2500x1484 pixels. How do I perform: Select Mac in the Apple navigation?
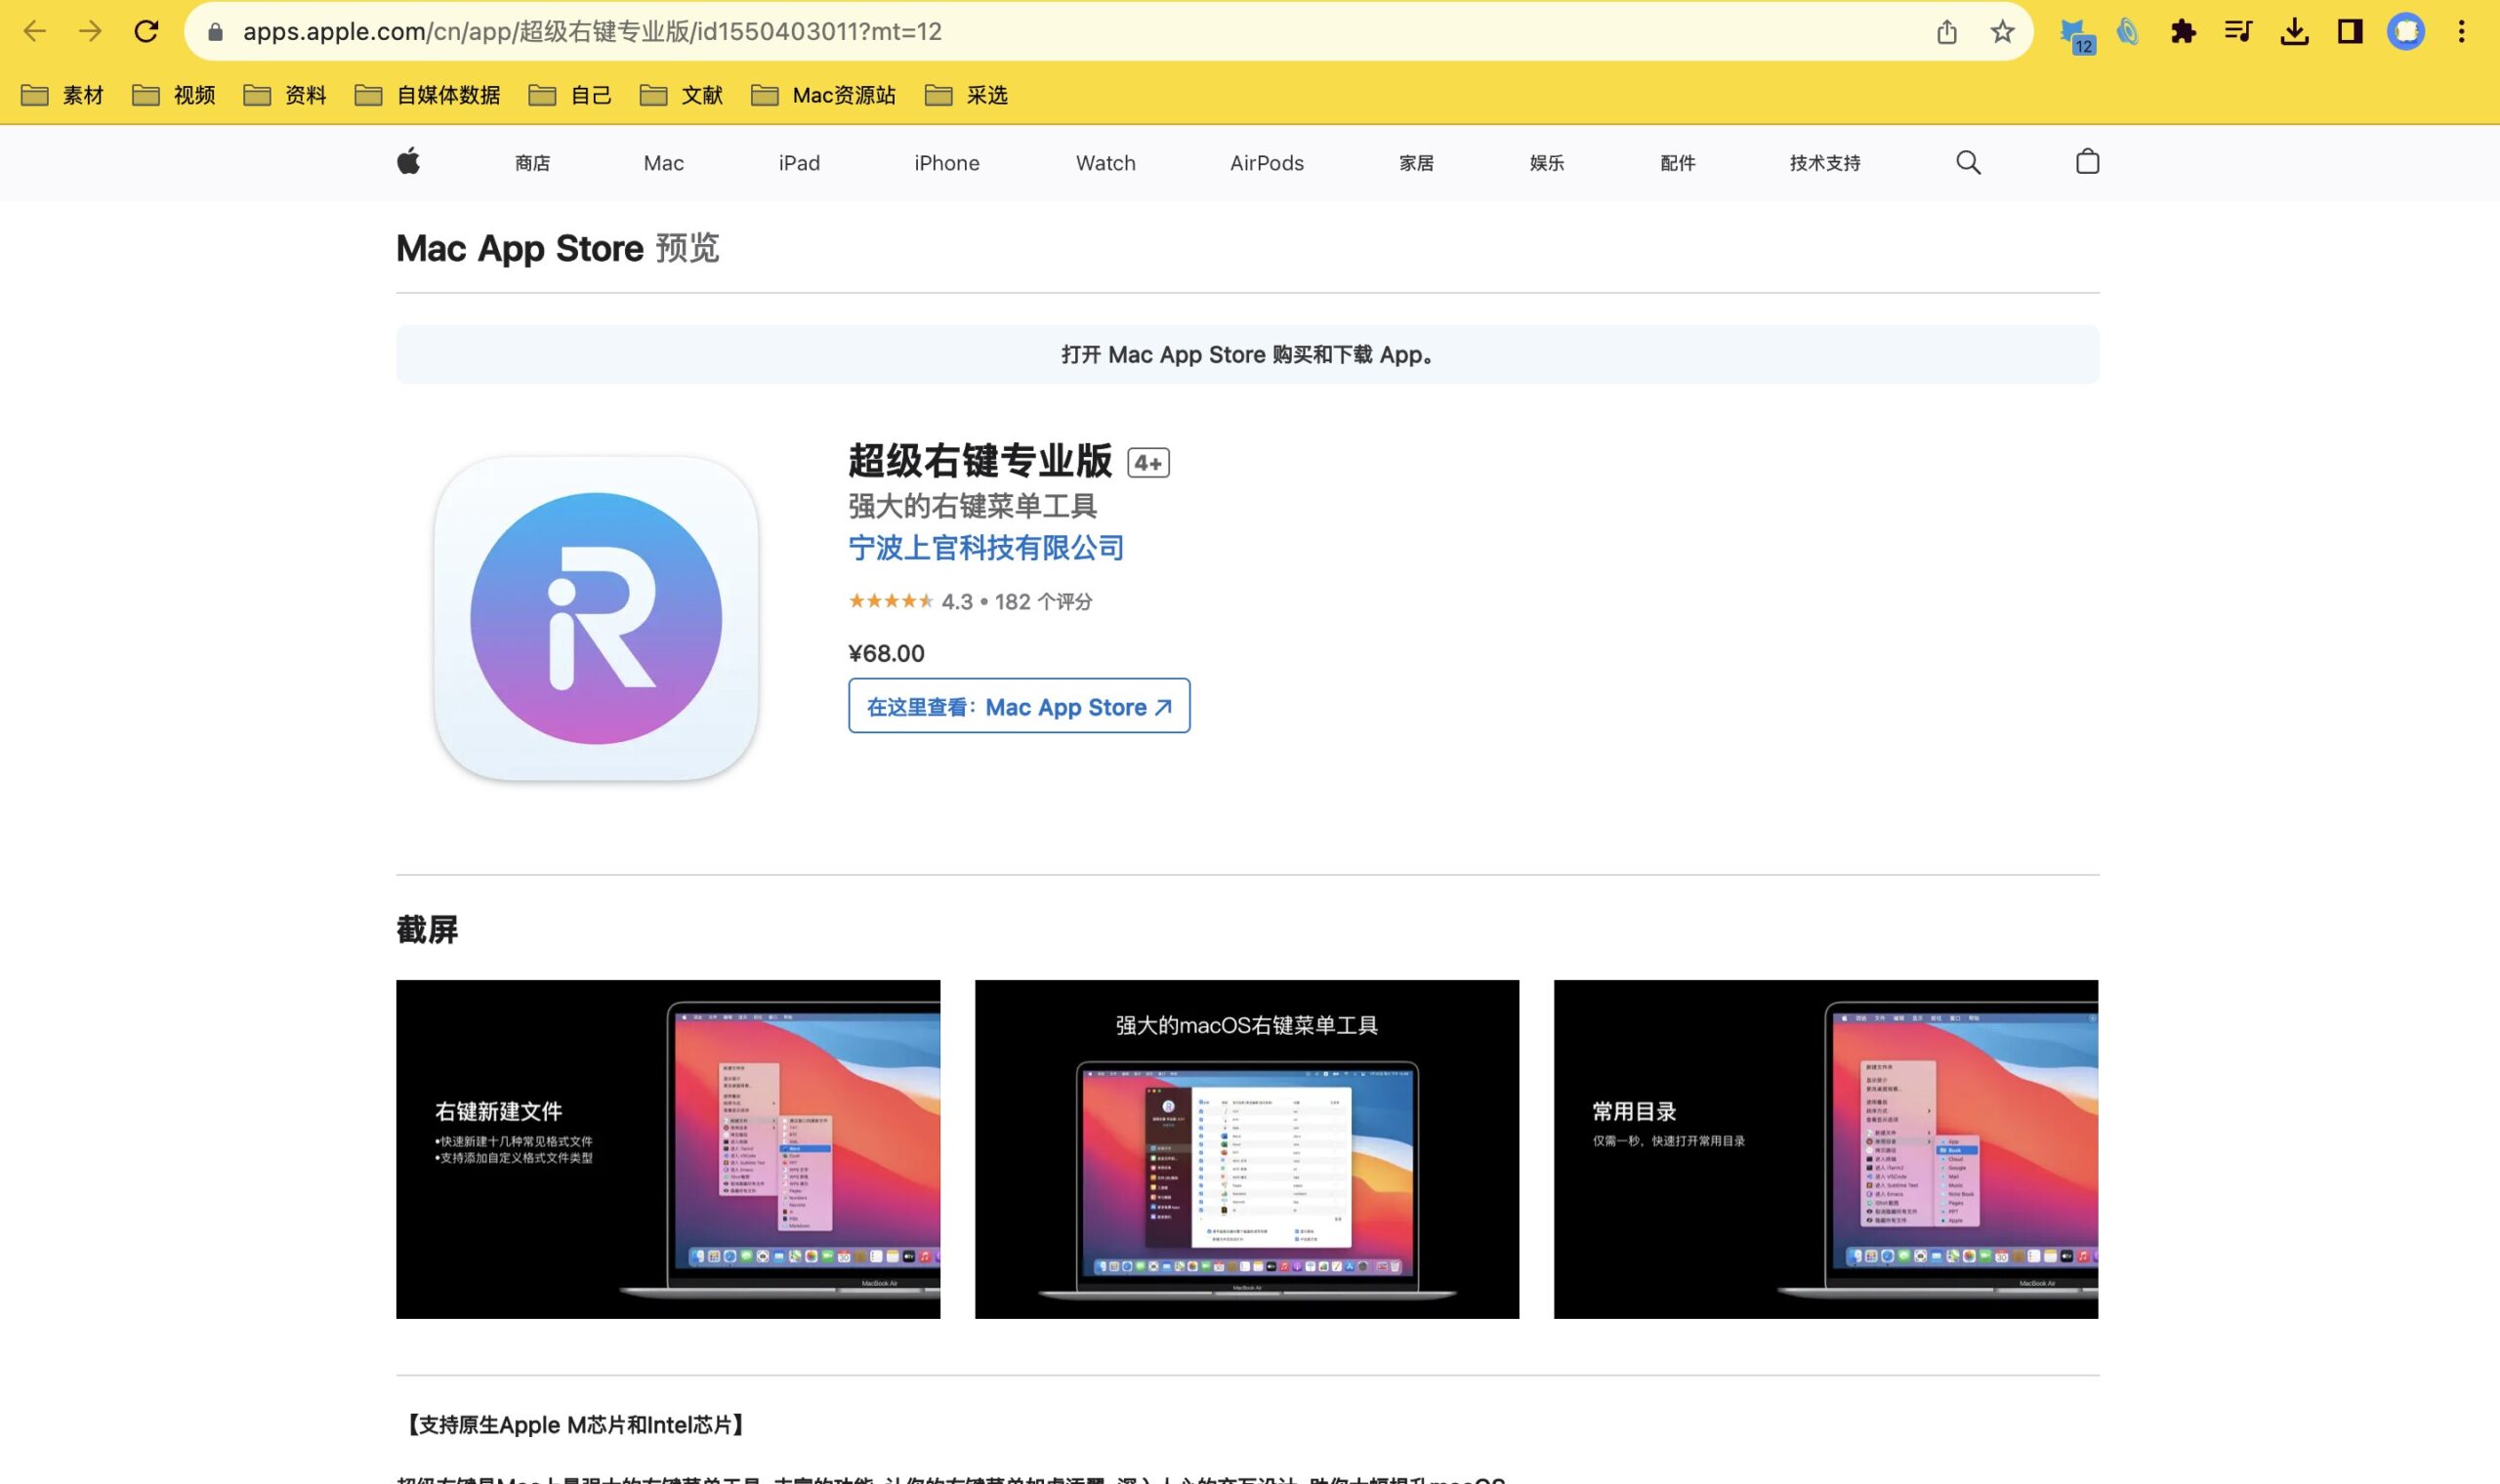[663, 162]
